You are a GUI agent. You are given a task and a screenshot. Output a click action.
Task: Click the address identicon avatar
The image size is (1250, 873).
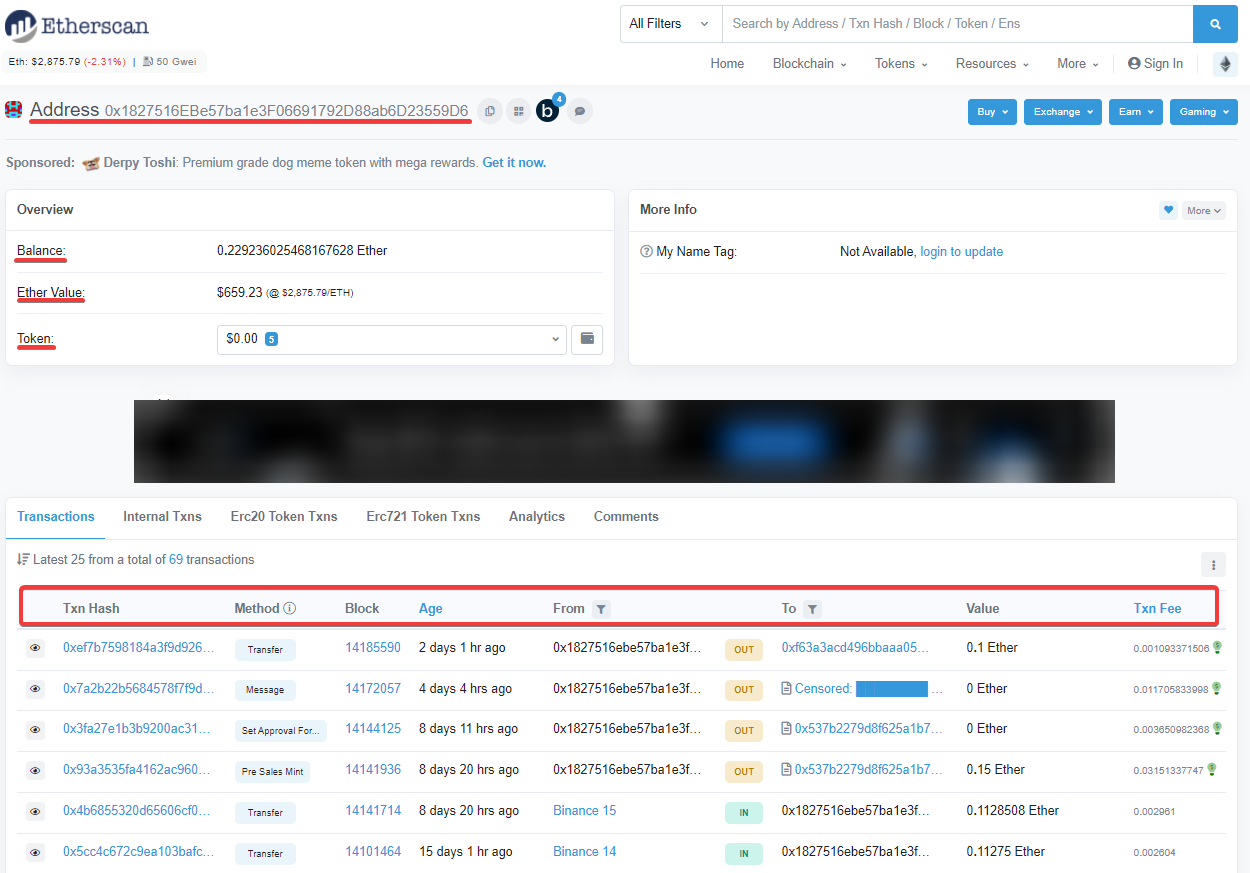(x=14, y=109)
